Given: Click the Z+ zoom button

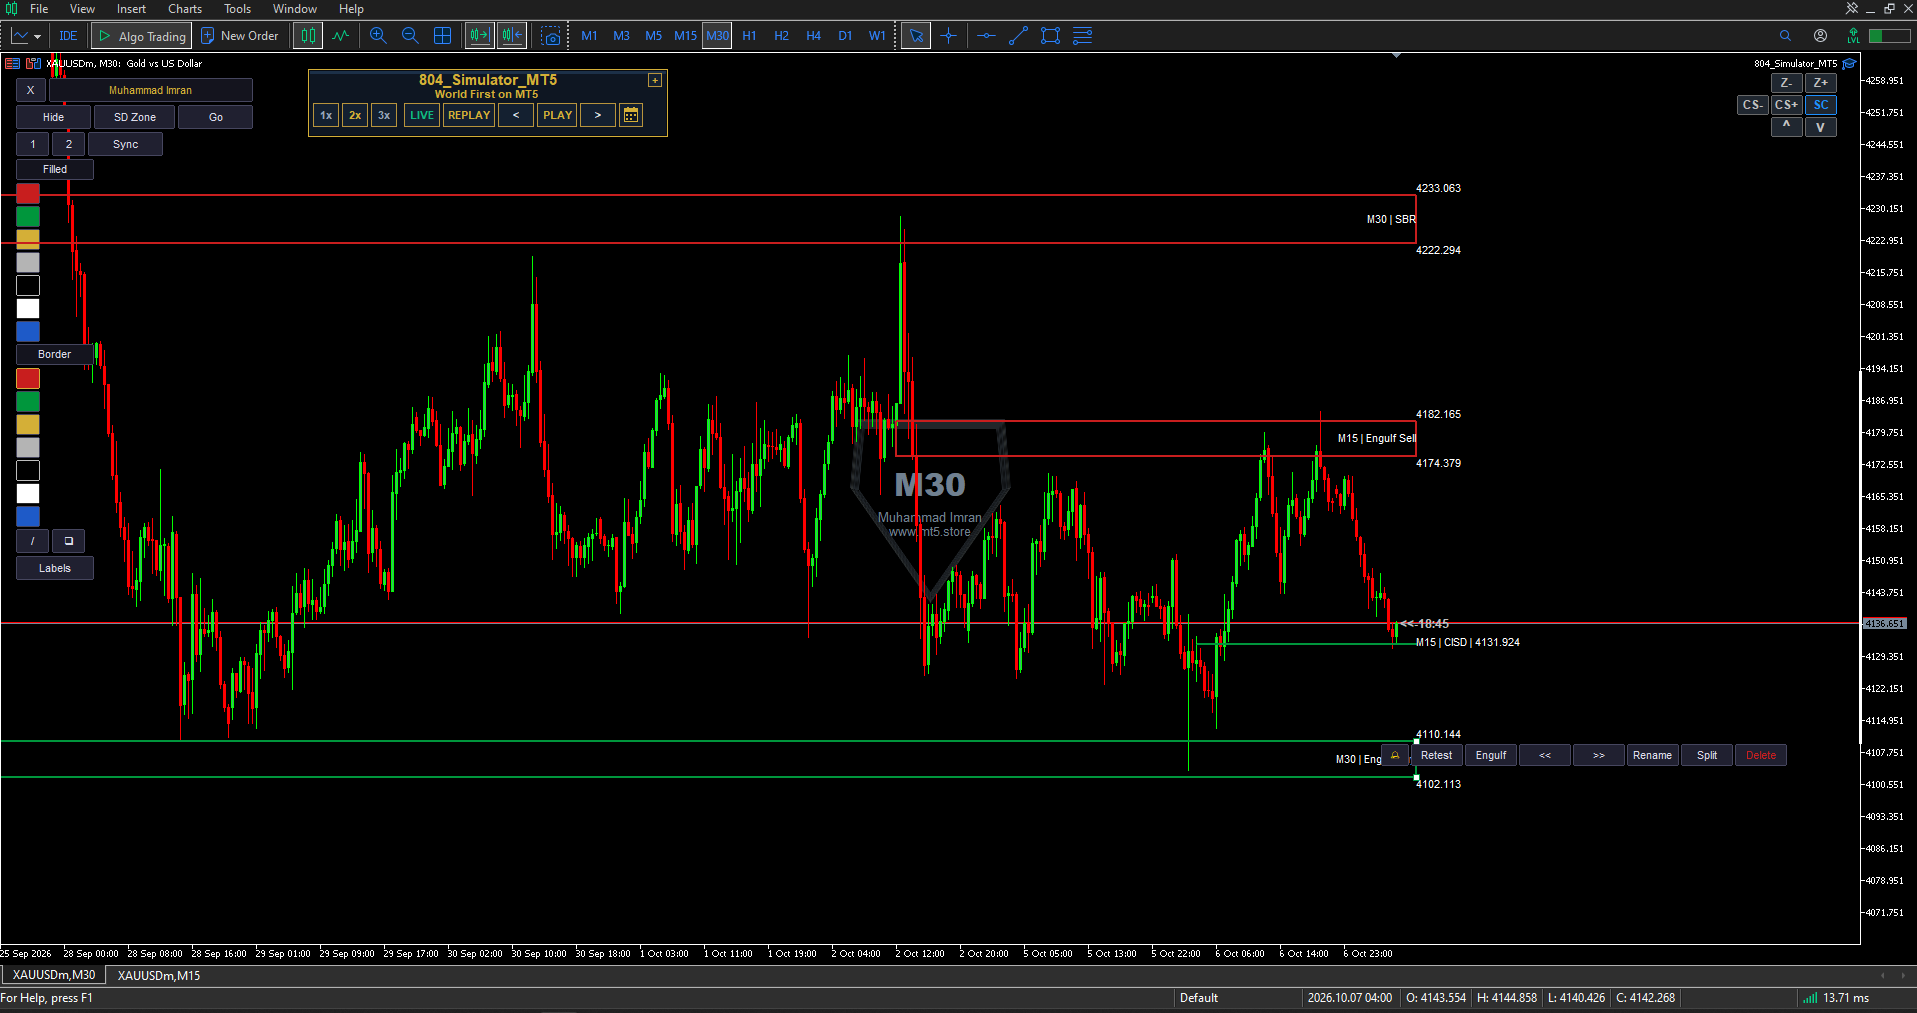Looking at the screenshot, I should click(x=1820, y=83).
